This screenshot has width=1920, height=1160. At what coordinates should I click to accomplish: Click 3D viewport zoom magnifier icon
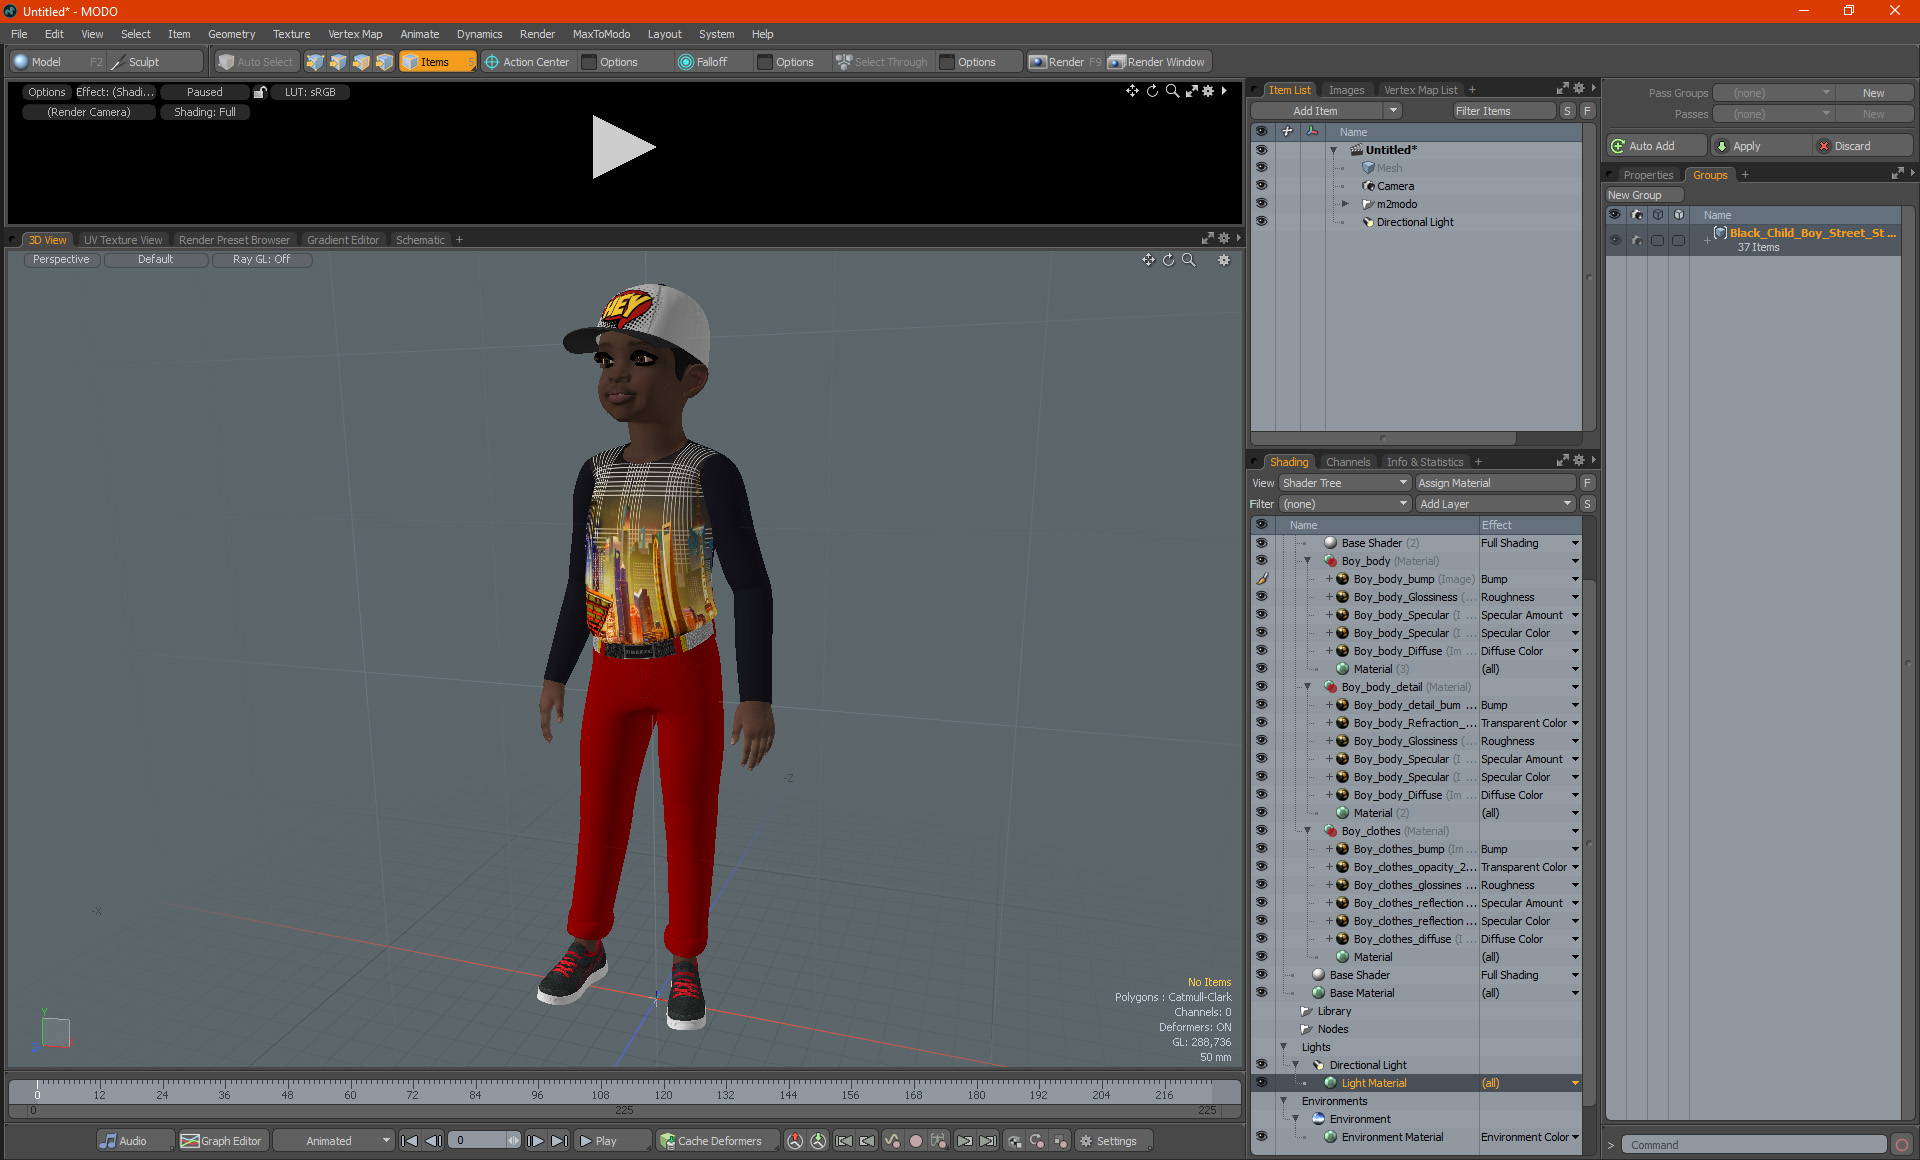coord(1189,260)
